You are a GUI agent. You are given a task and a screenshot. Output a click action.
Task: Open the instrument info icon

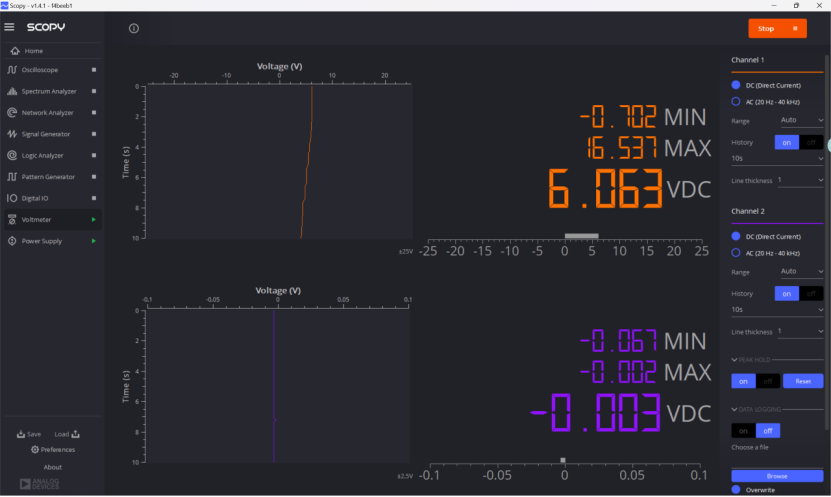point(134,29)
